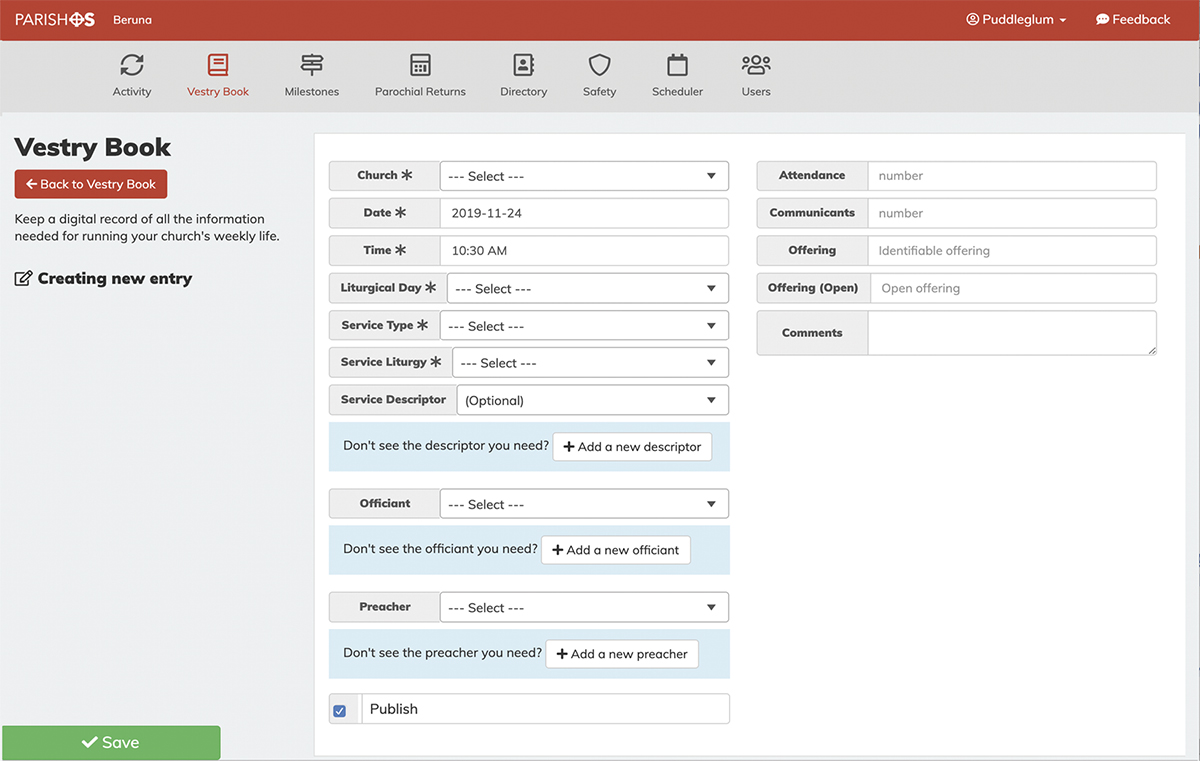Viewport: 1200px width, 761px height.
Task: Click the Scheduler calendar icon
Action: 677,66
